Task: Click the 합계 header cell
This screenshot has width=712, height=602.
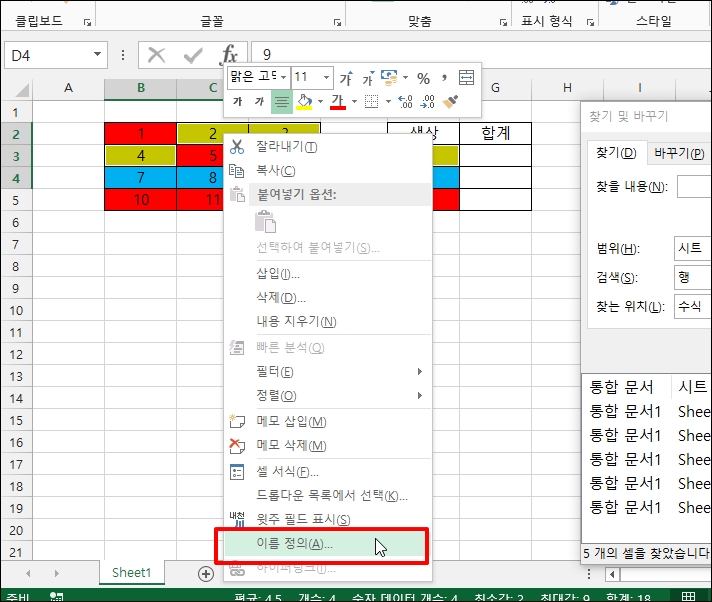Action: click(x=495, y=133)
